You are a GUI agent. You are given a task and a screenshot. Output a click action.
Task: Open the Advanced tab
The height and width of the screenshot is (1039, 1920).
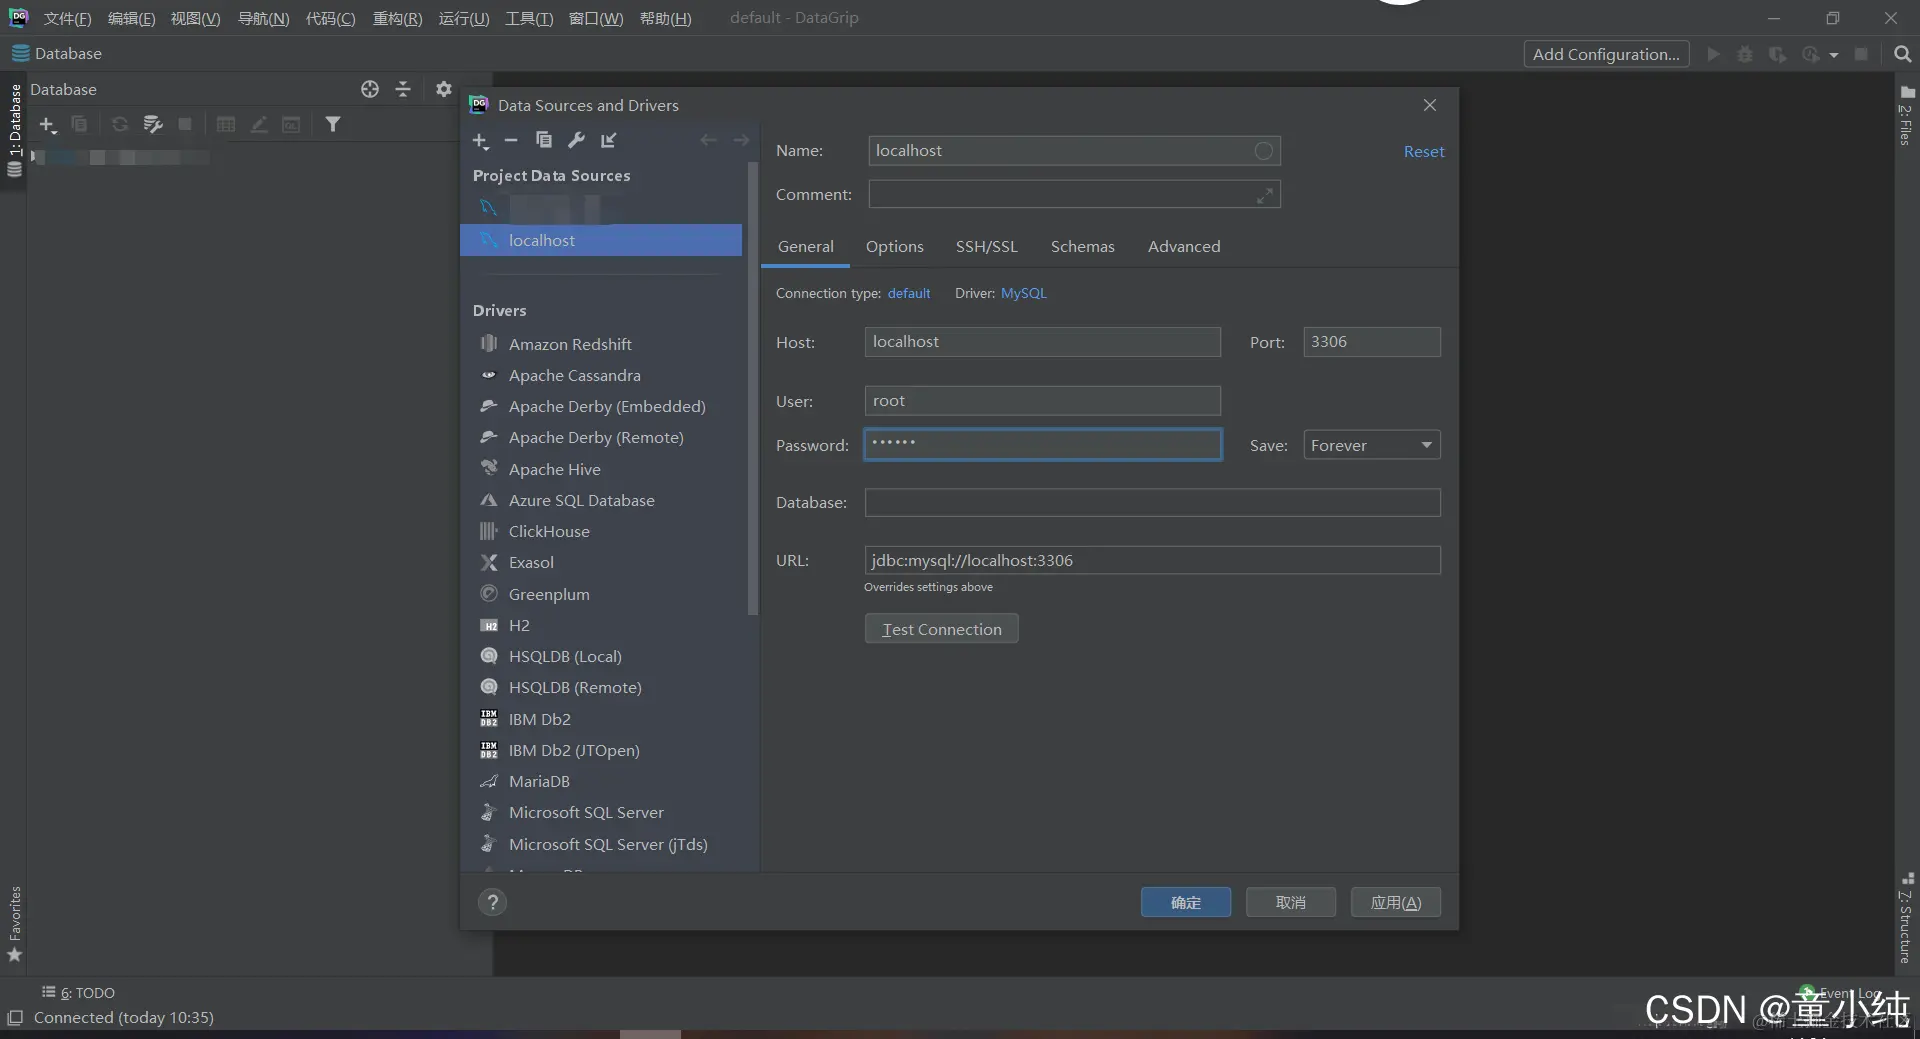click(x=1184, y=247)
